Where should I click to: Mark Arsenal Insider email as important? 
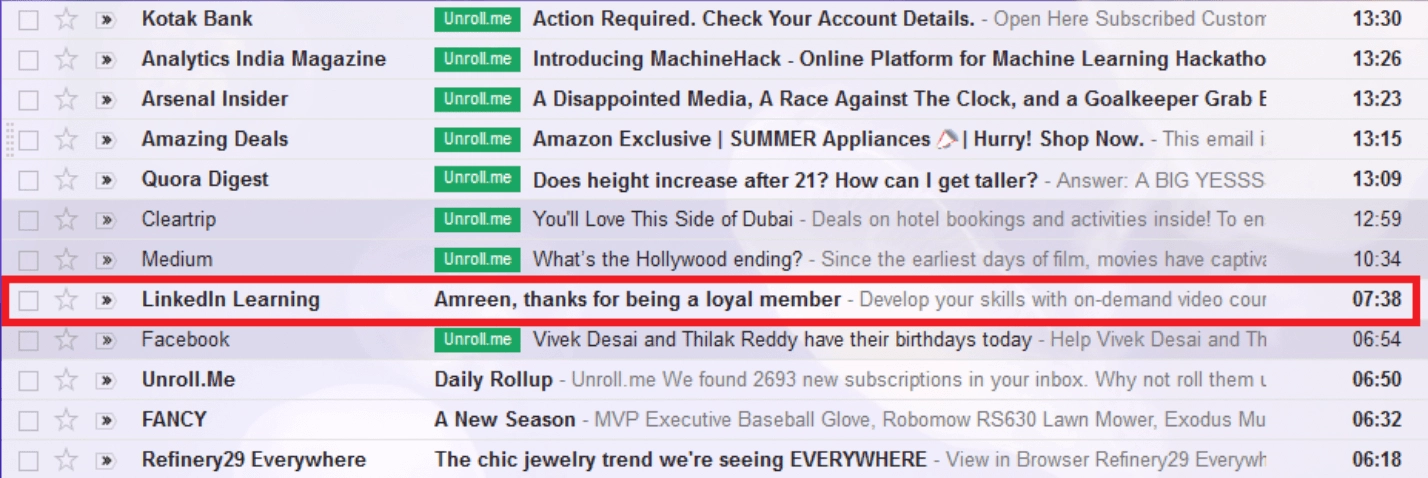[x=105, y=99]
